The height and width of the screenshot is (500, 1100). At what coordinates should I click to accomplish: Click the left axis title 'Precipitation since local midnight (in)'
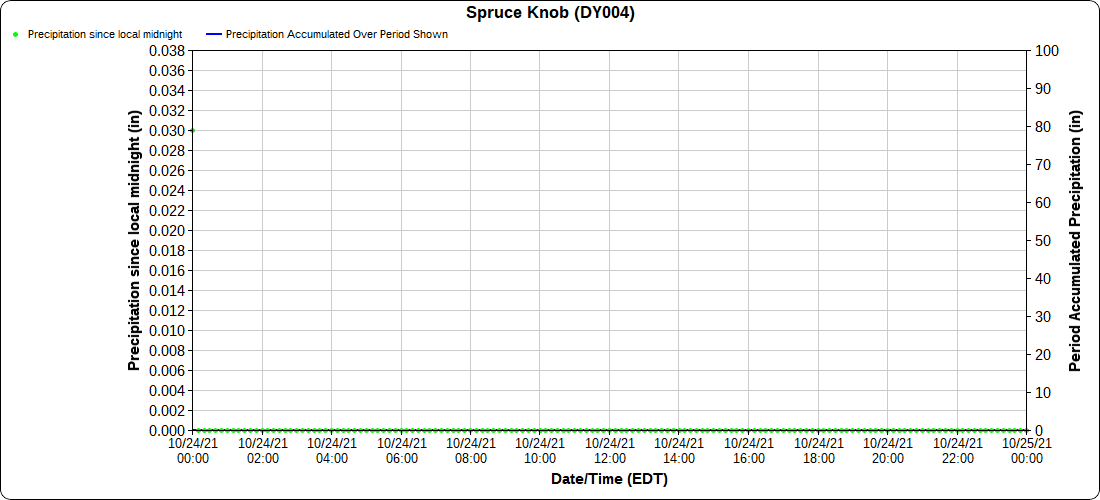(134, 240)
